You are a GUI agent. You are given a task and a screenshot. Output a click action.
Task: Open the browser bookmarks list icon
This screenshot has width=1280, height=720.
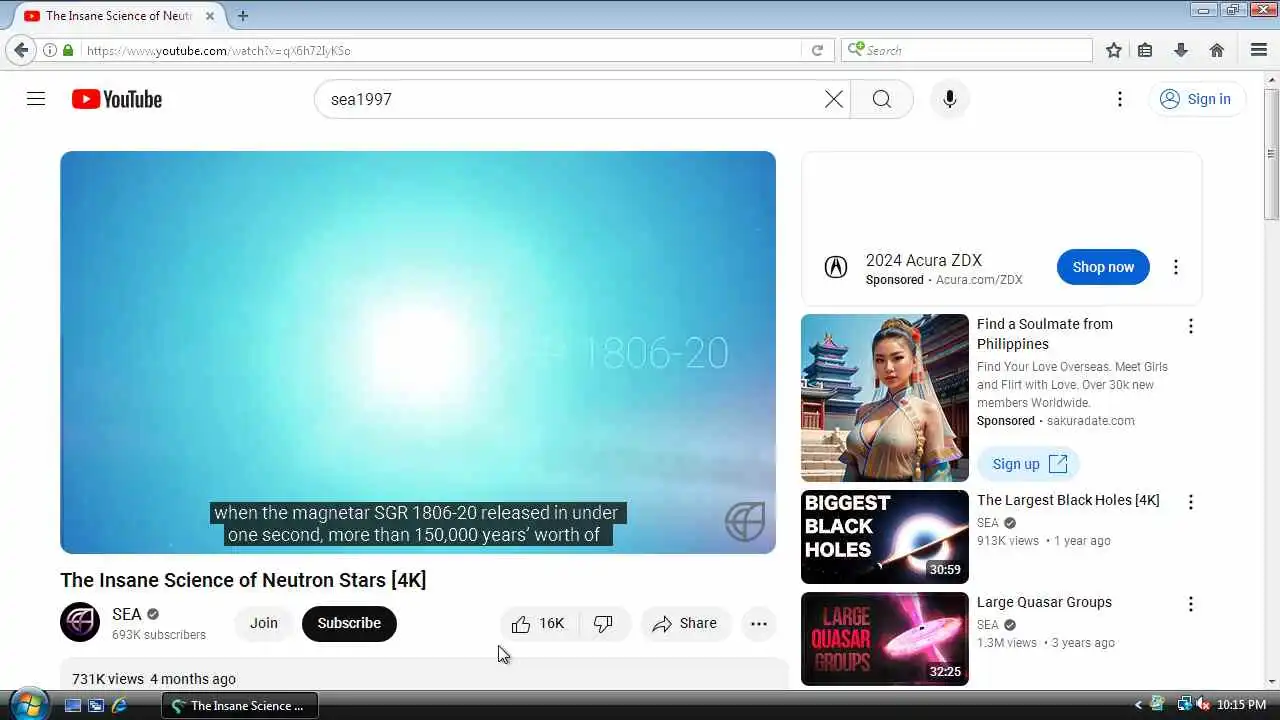(x=1146, y=50)
